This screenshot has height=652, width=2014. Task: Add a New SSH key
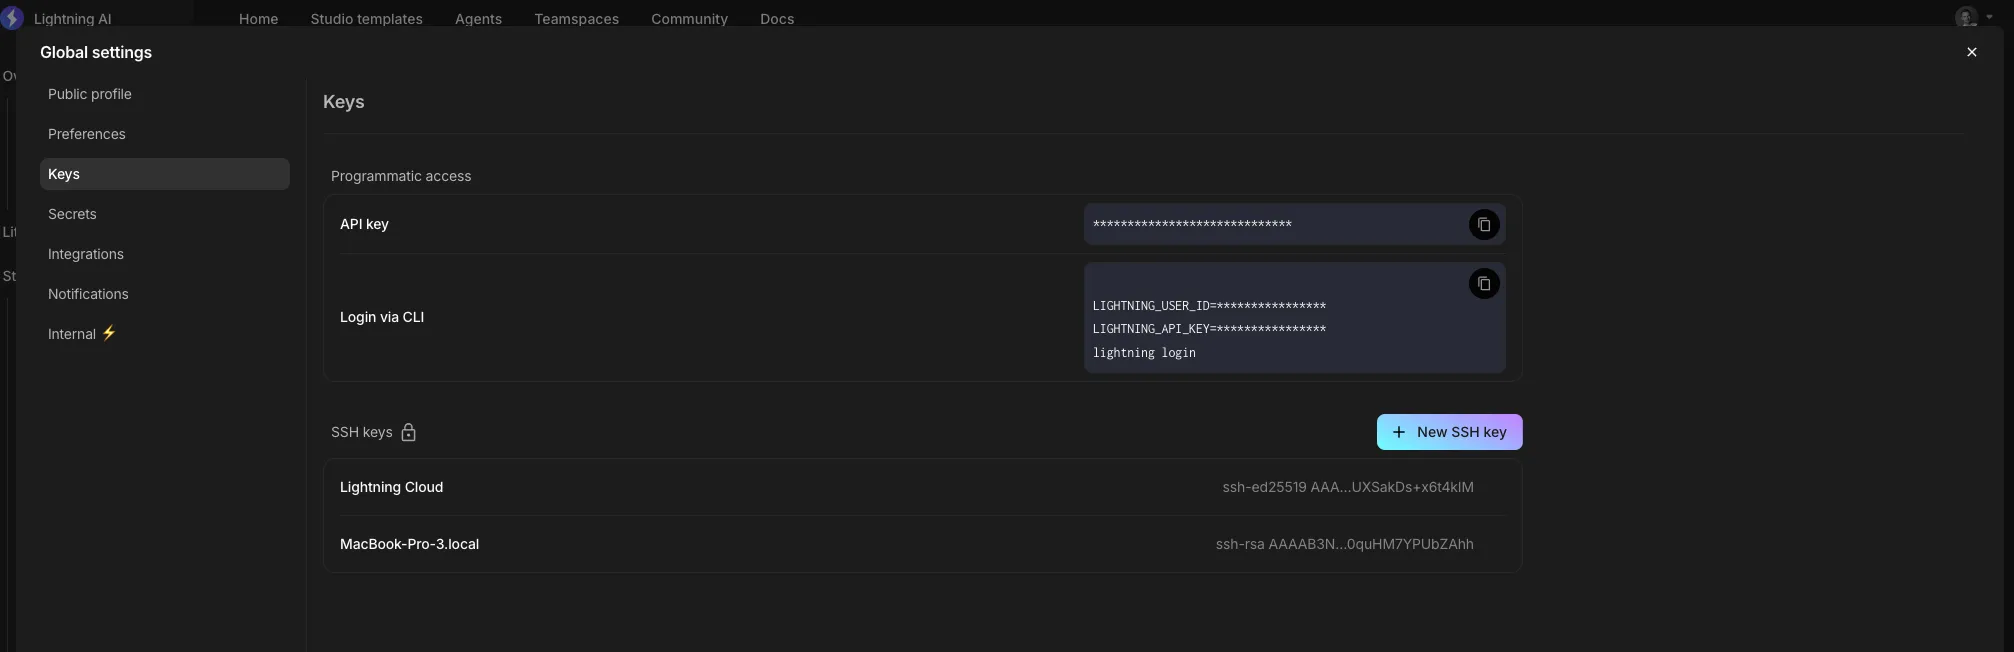point(1449,432)
